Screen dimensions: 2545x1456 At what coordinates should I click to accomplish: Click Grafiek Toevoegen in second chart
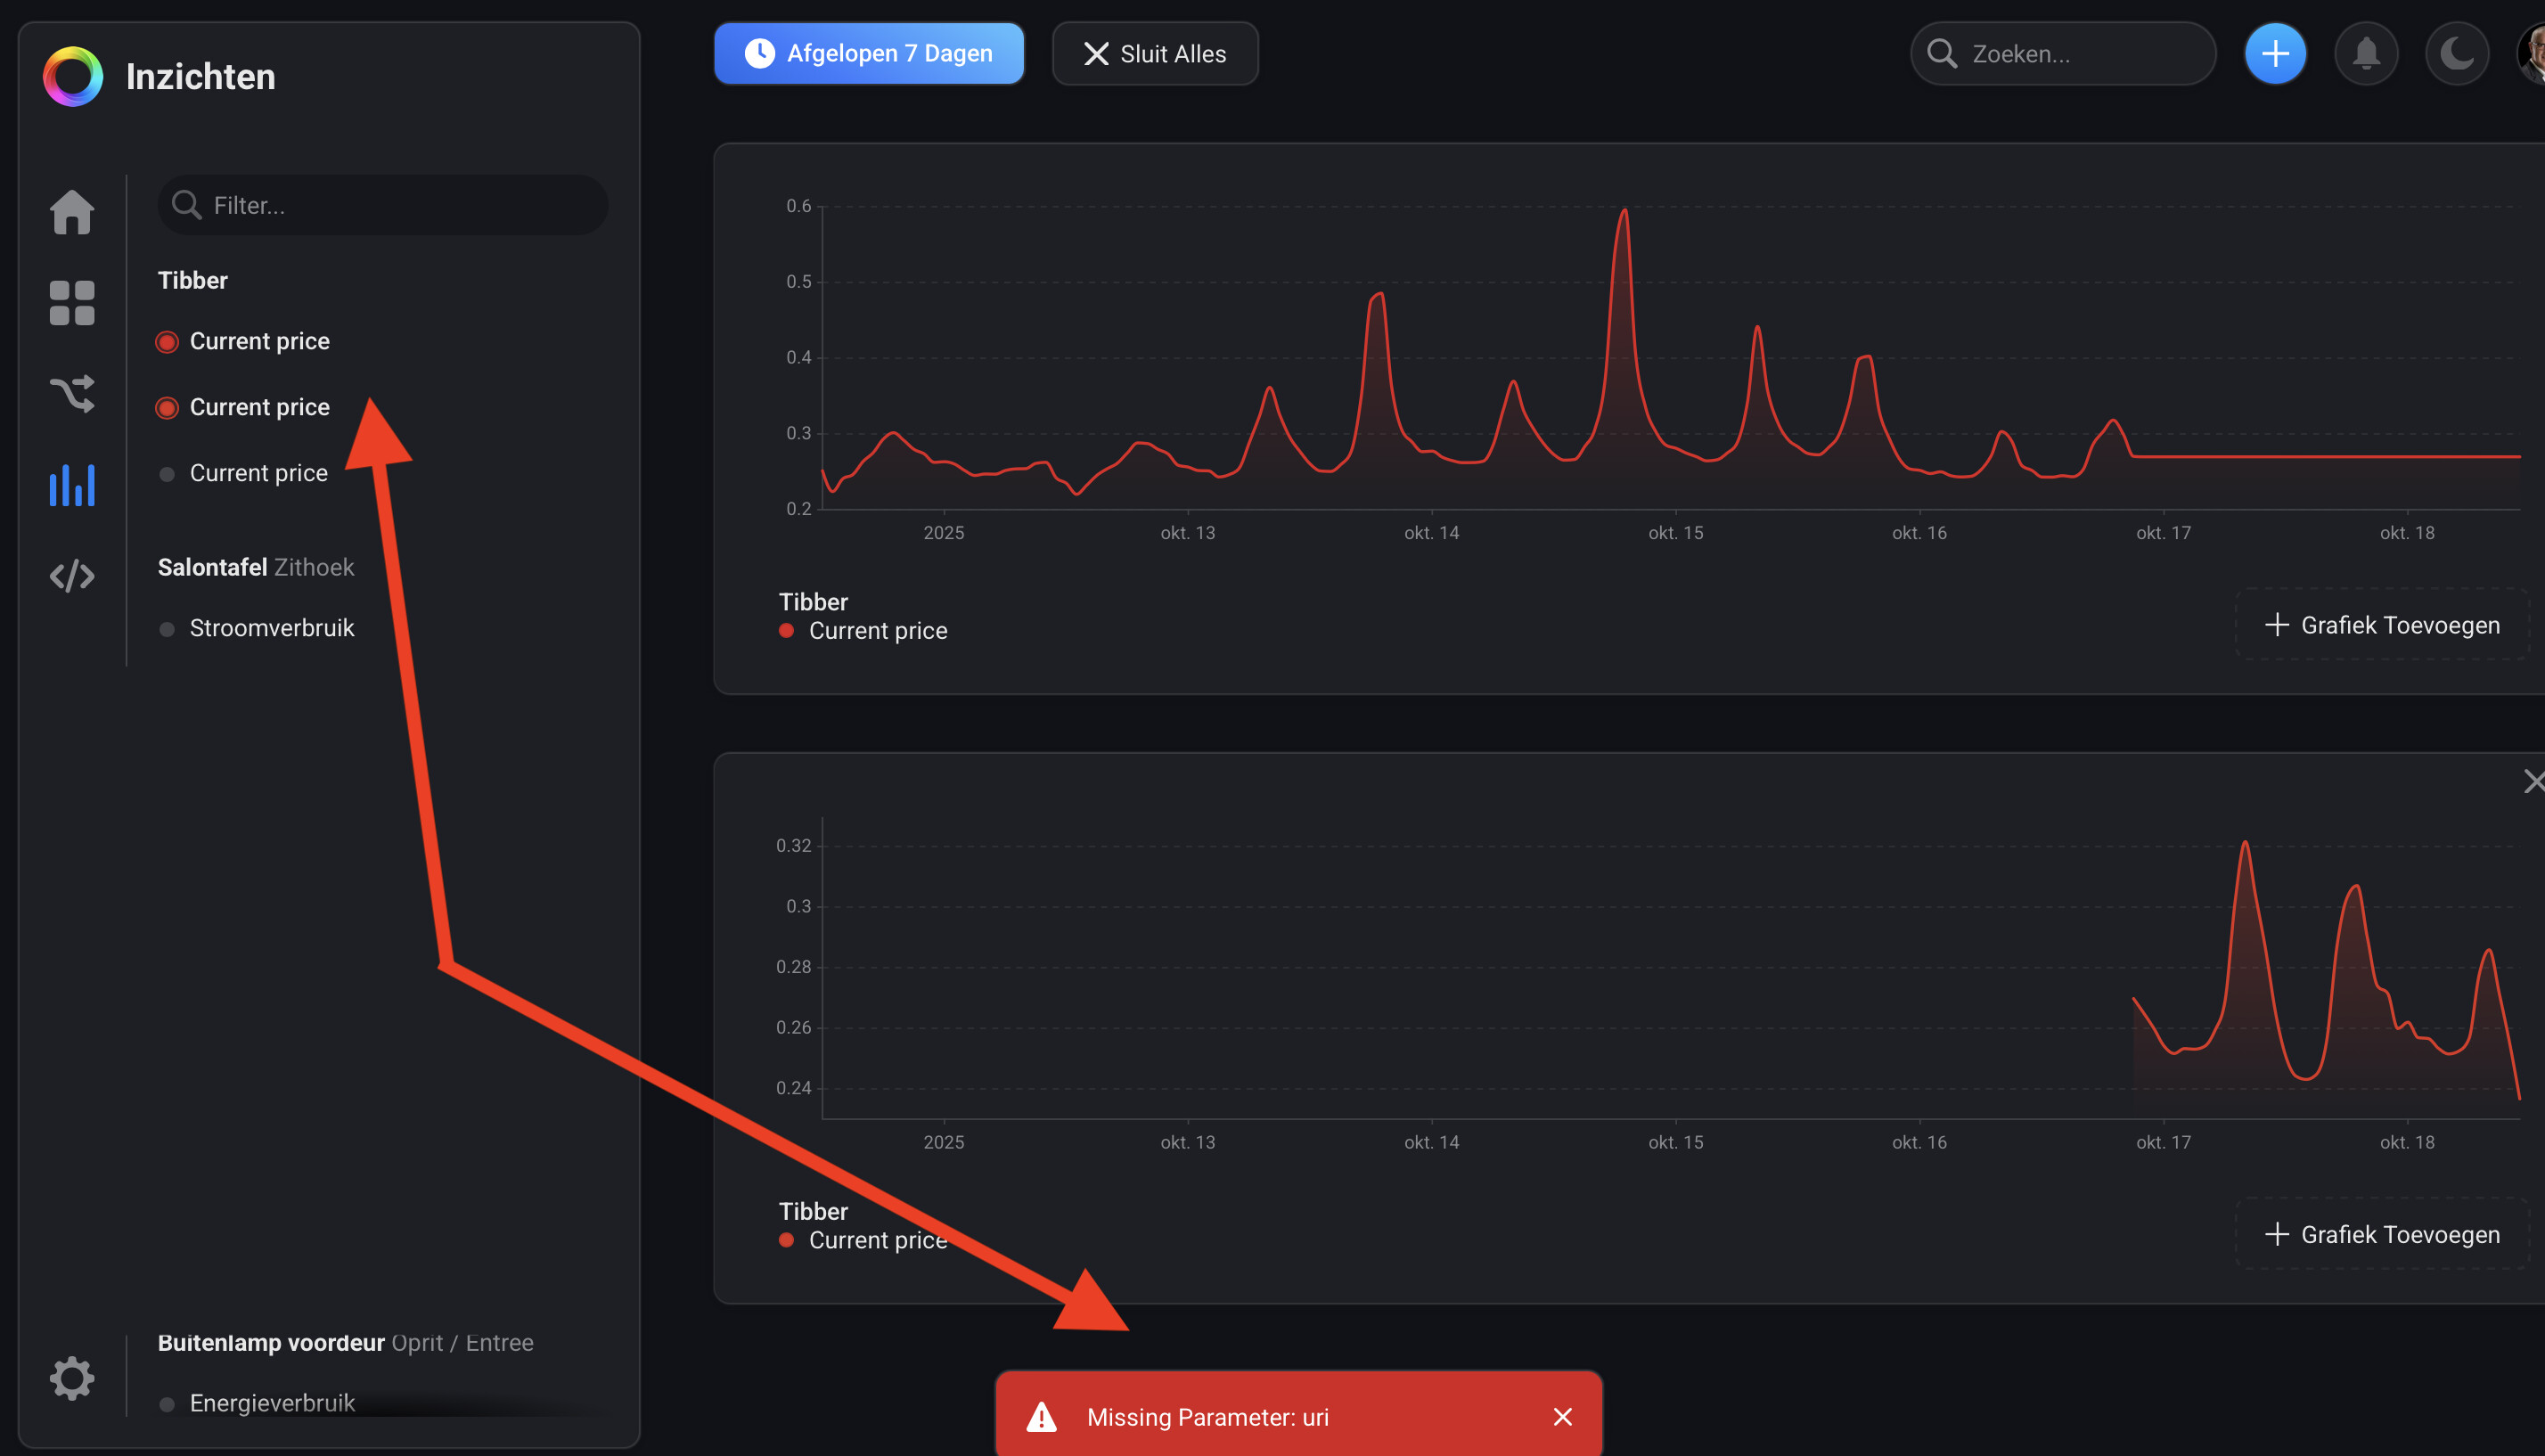2382,1235
